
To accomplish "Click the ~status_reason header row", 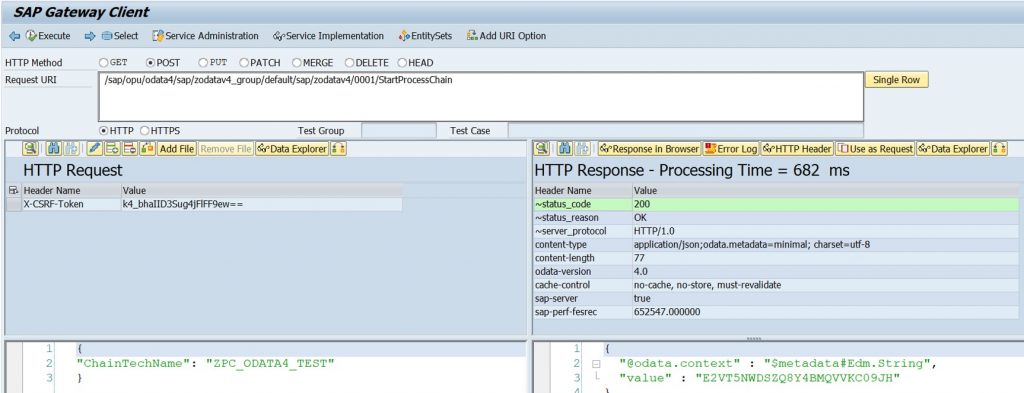I will coord(776,217).
